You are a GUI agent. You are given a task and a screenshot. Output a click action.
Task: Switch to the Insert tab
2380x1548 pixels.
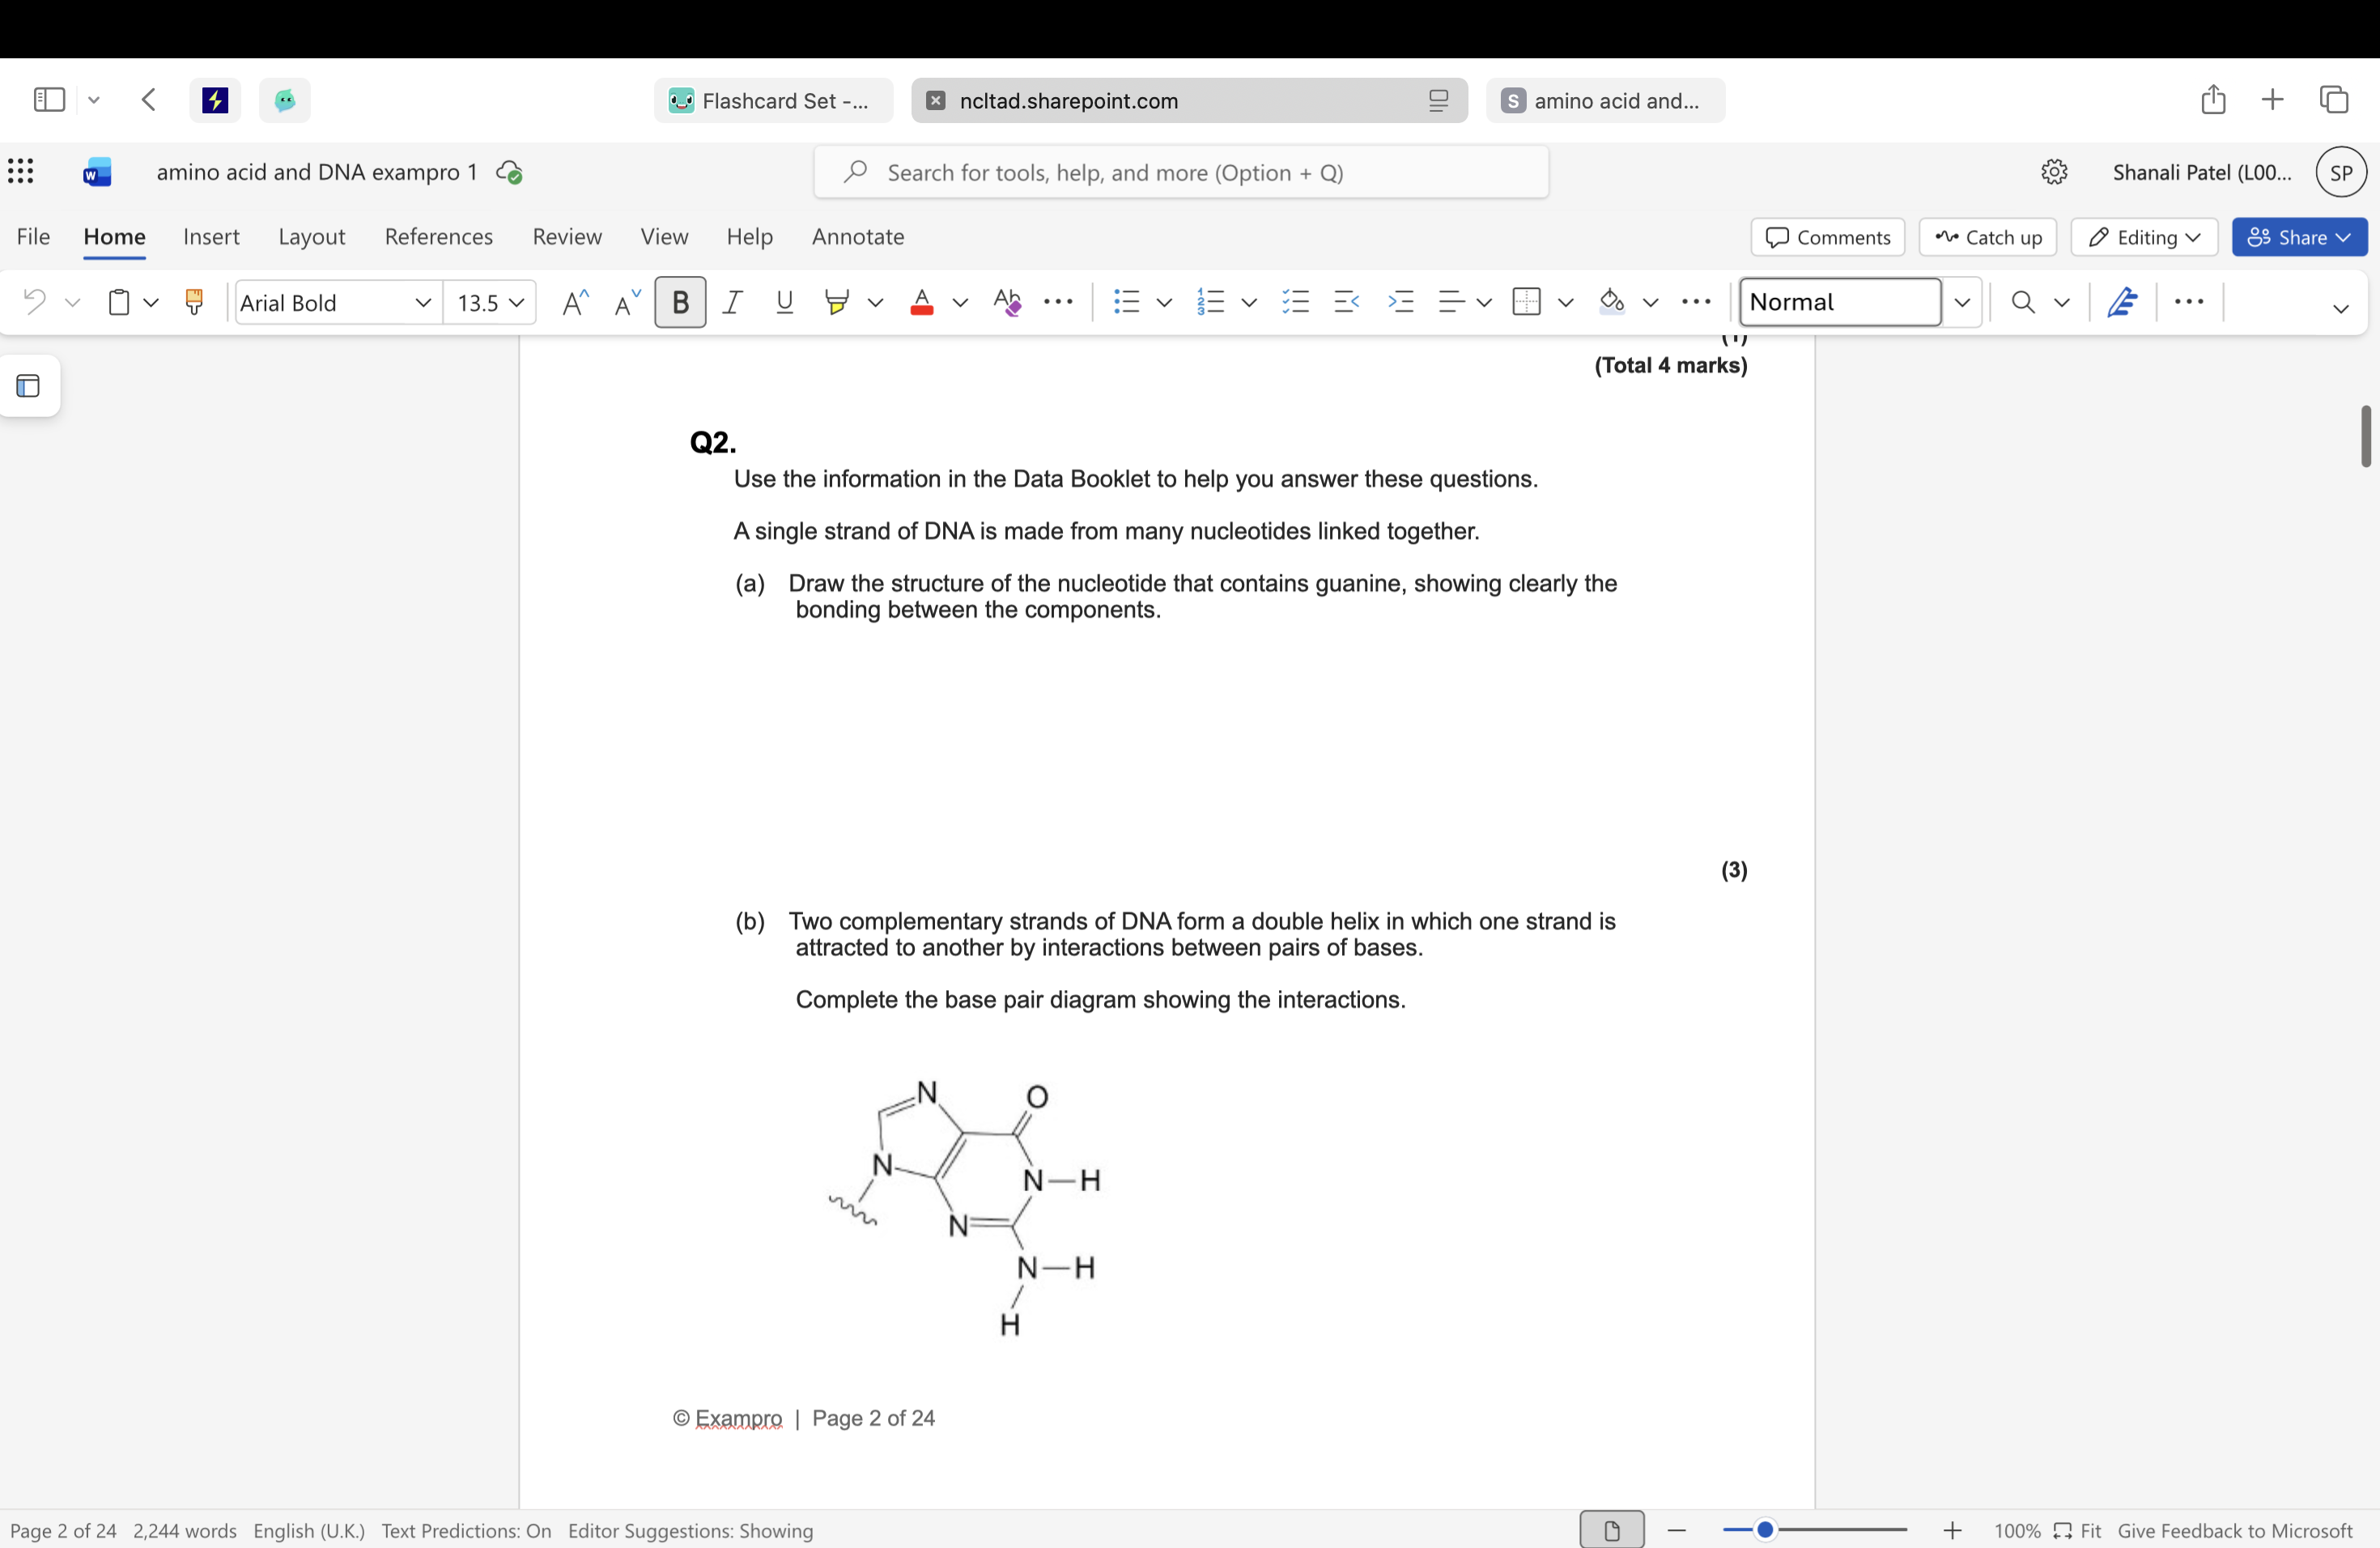pyautogui.click(x=211, y=236)
